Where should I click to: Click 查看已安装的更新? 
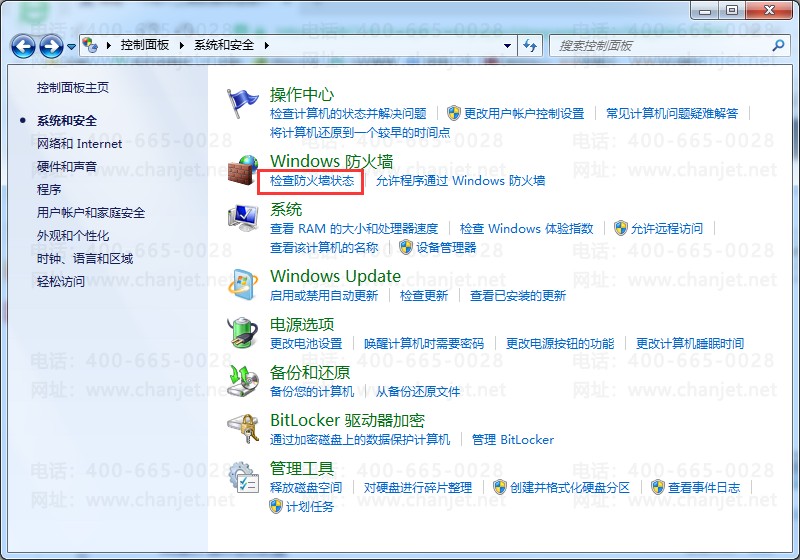[x=518, y=296]
